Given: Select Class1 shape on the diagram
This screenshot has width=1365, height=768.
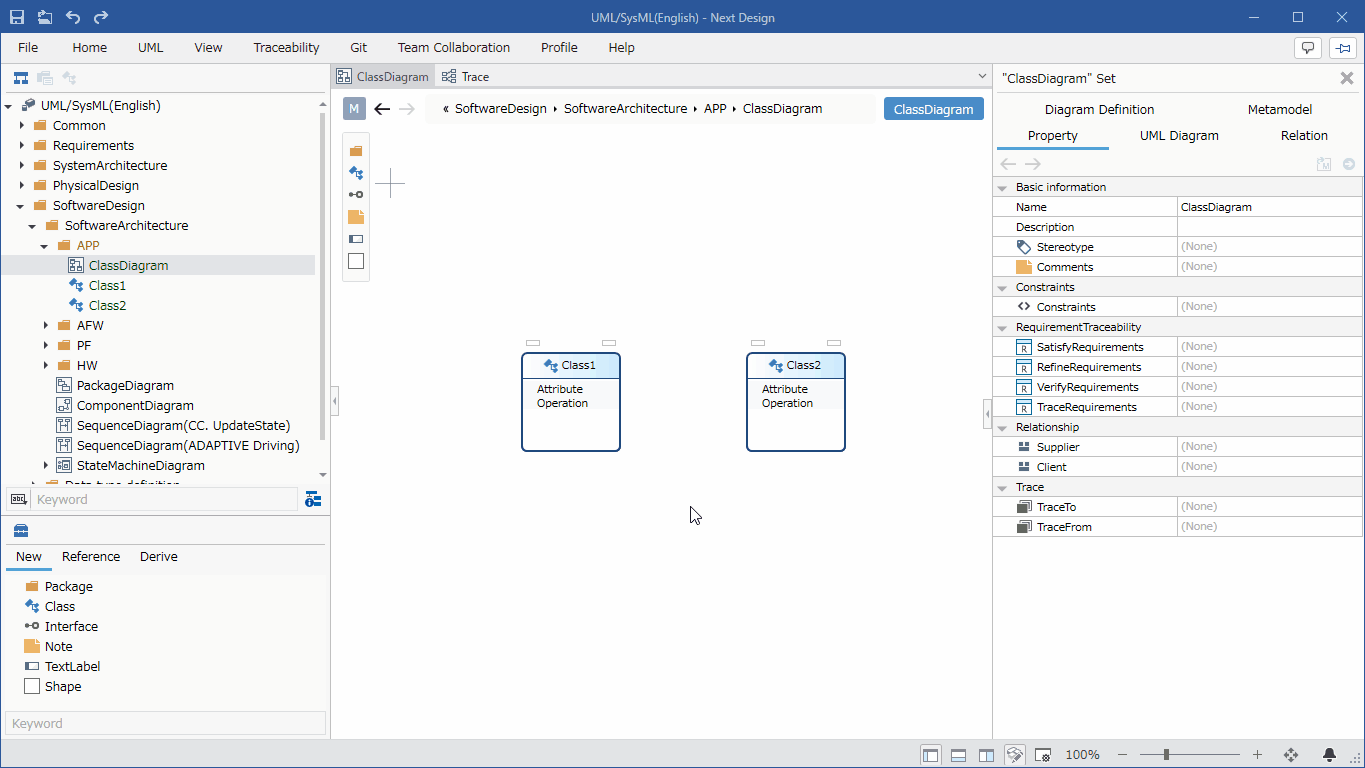Looking at the screenshot, I should (x=571, y=402).
